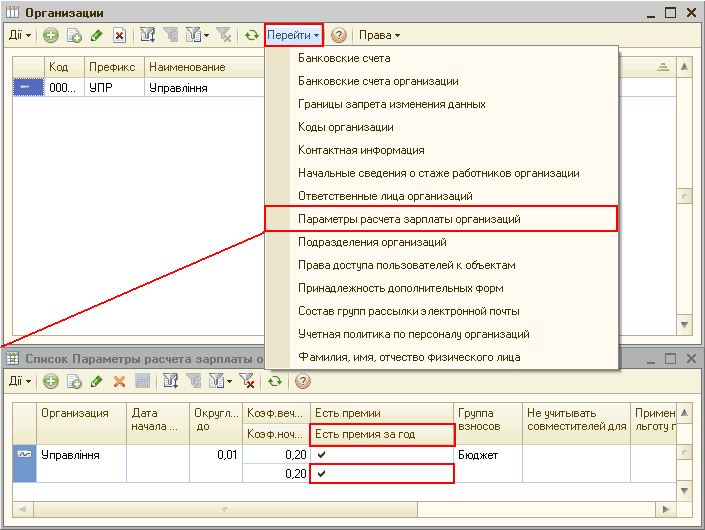Click the Перейти button in the toolbar
The image size is (705, 530).
[x=293, y=36]
